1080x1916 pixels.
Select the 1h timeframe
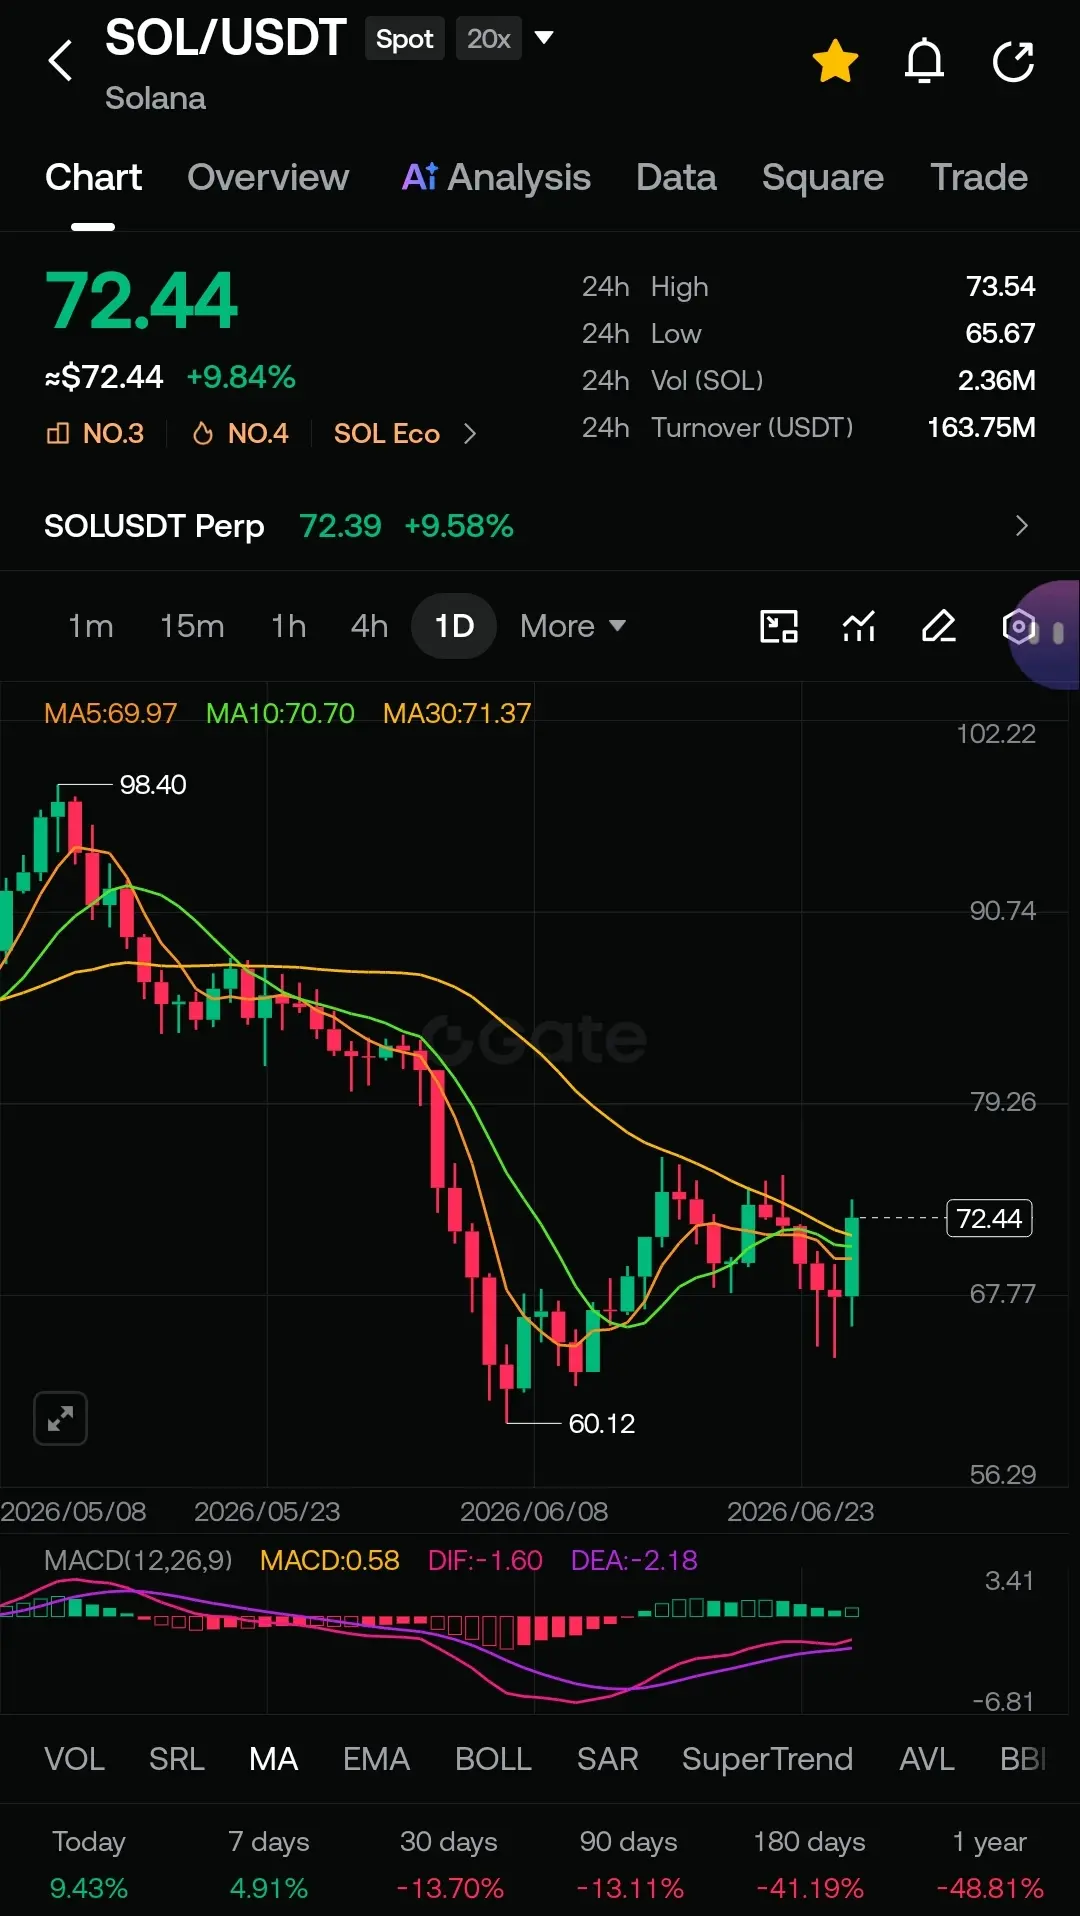point(289,626)
